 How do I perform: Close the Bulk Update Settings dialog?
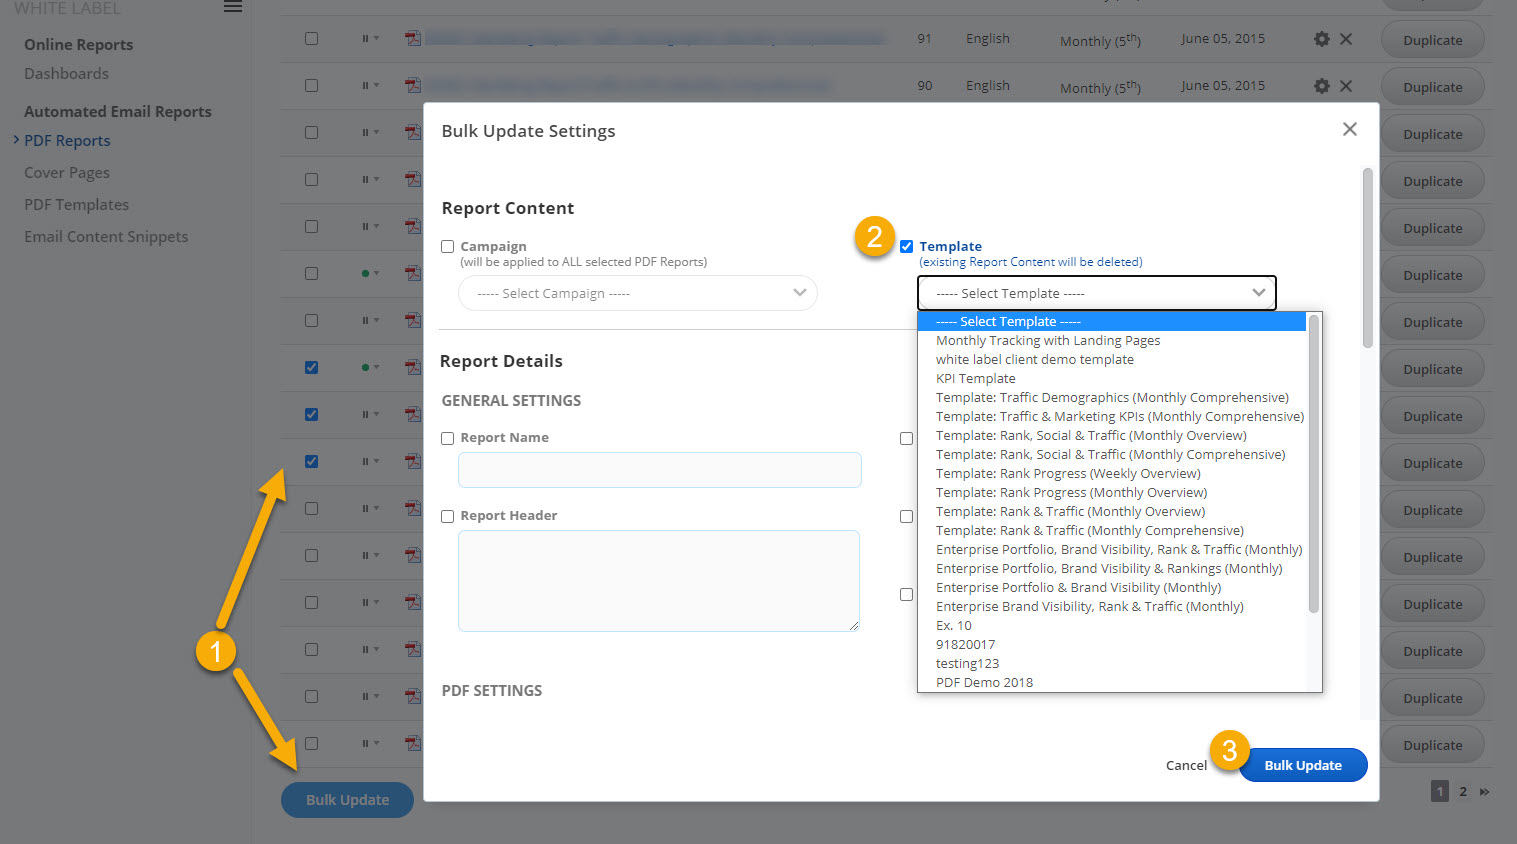[x=1349, y=129]
